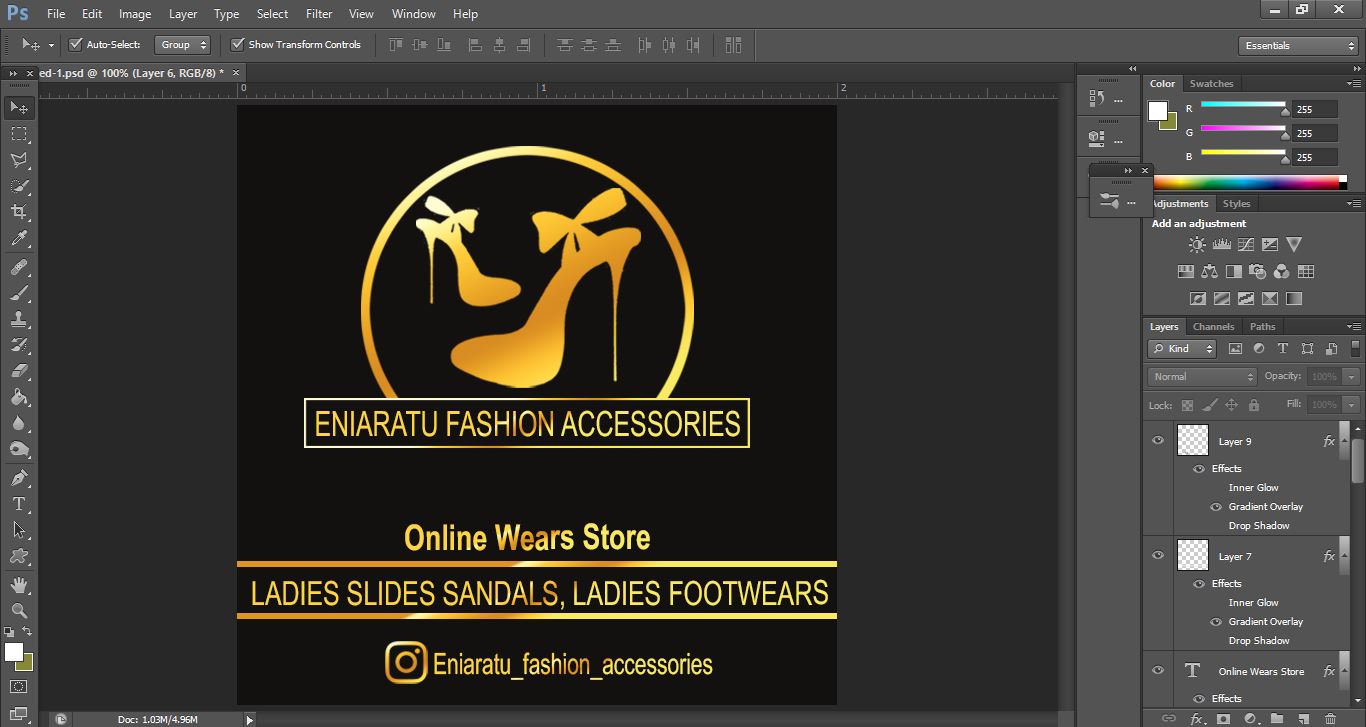Add a Levels adjustment
This screenshot has width=1366, height=727.
(1221, 244)
